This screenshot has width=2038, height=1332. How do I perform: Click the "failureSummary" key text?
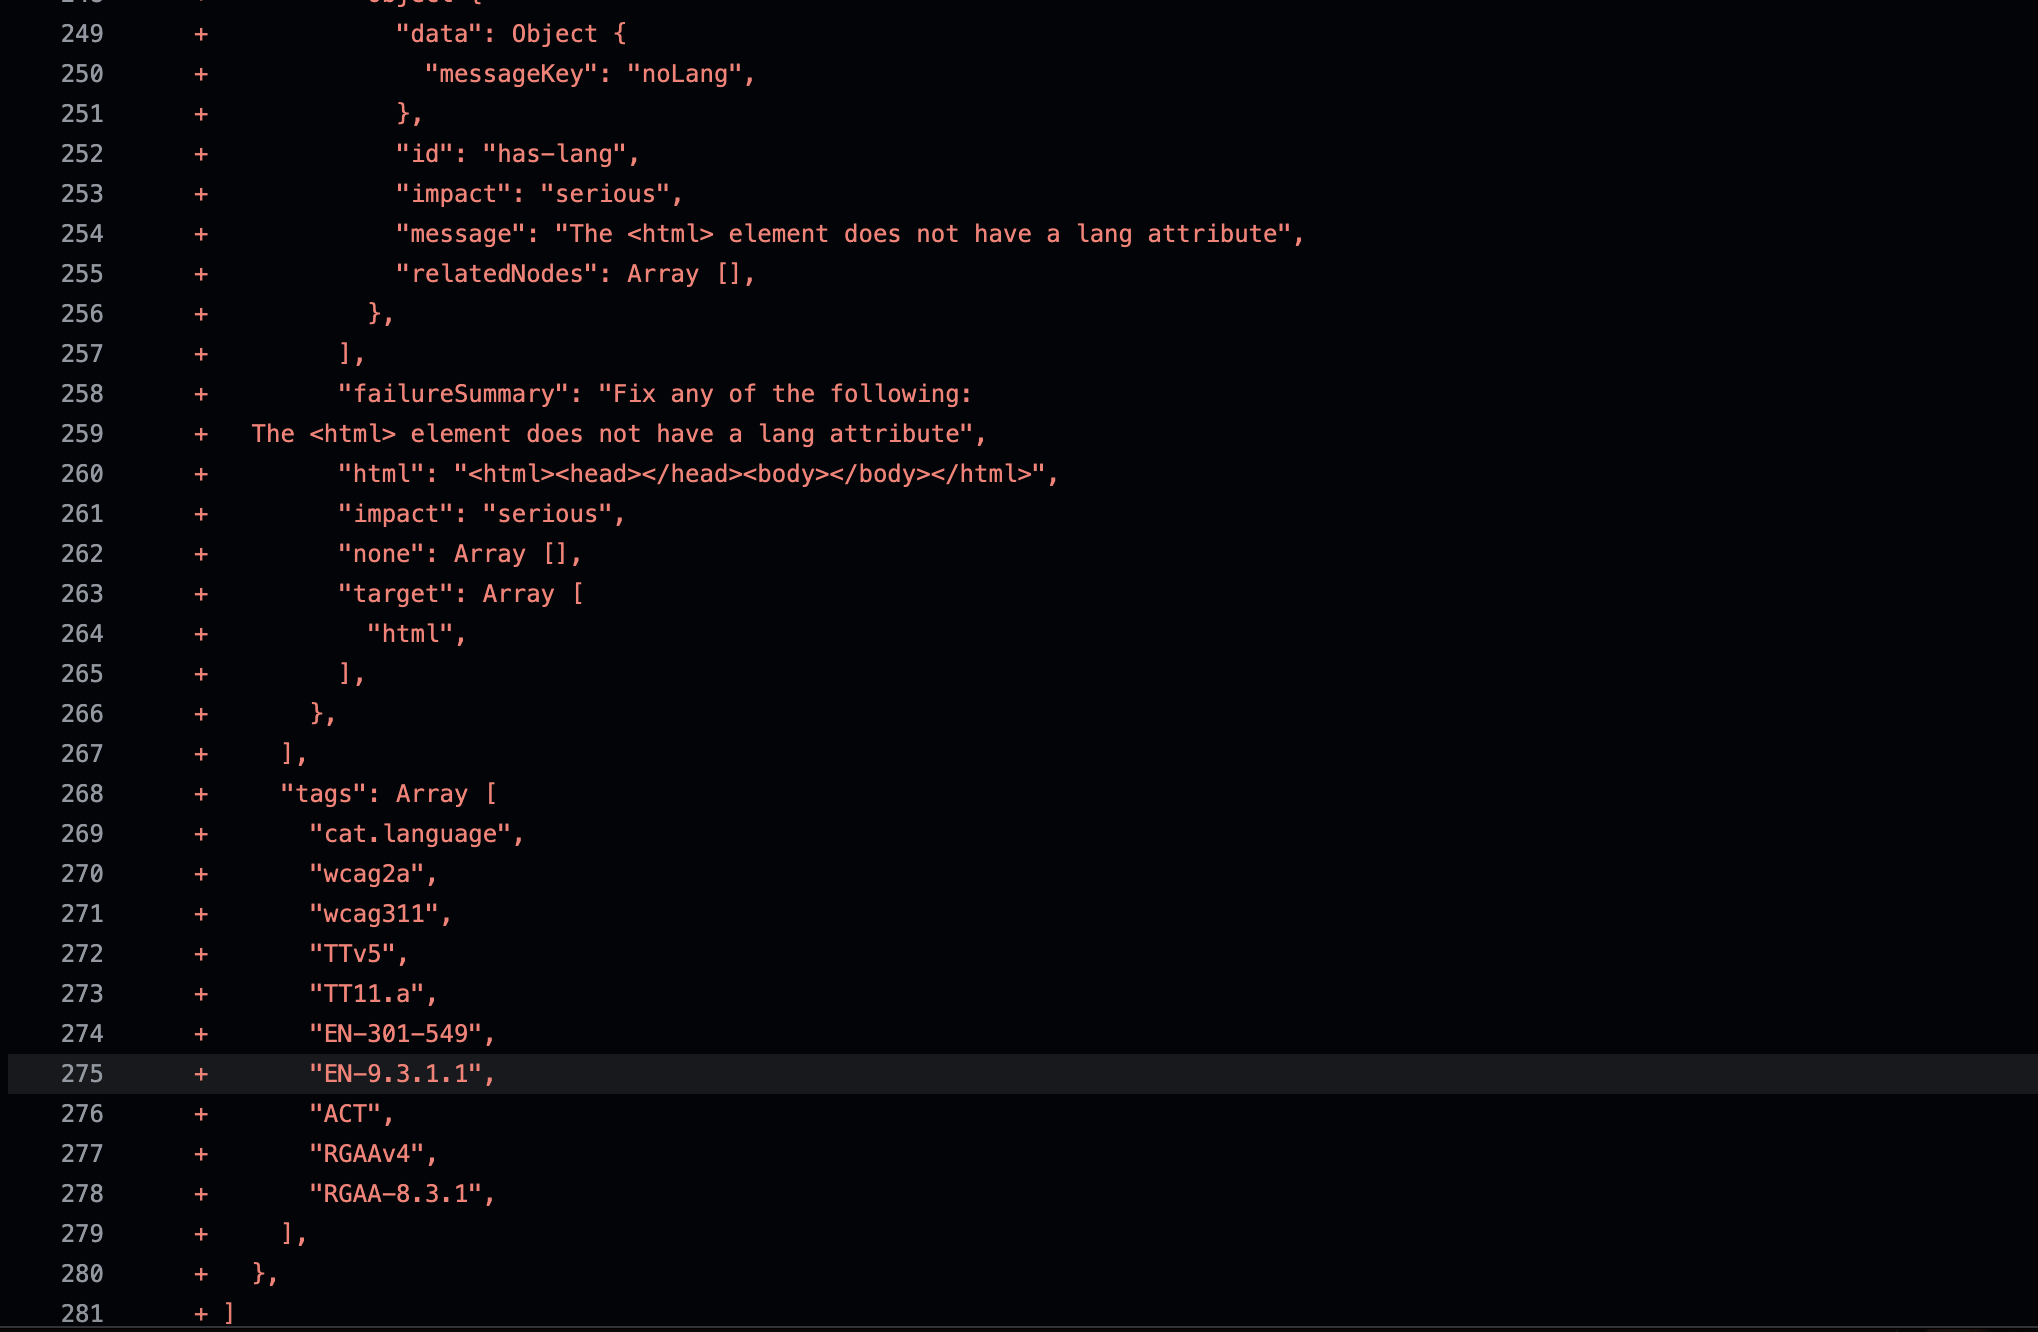point(453,394)
